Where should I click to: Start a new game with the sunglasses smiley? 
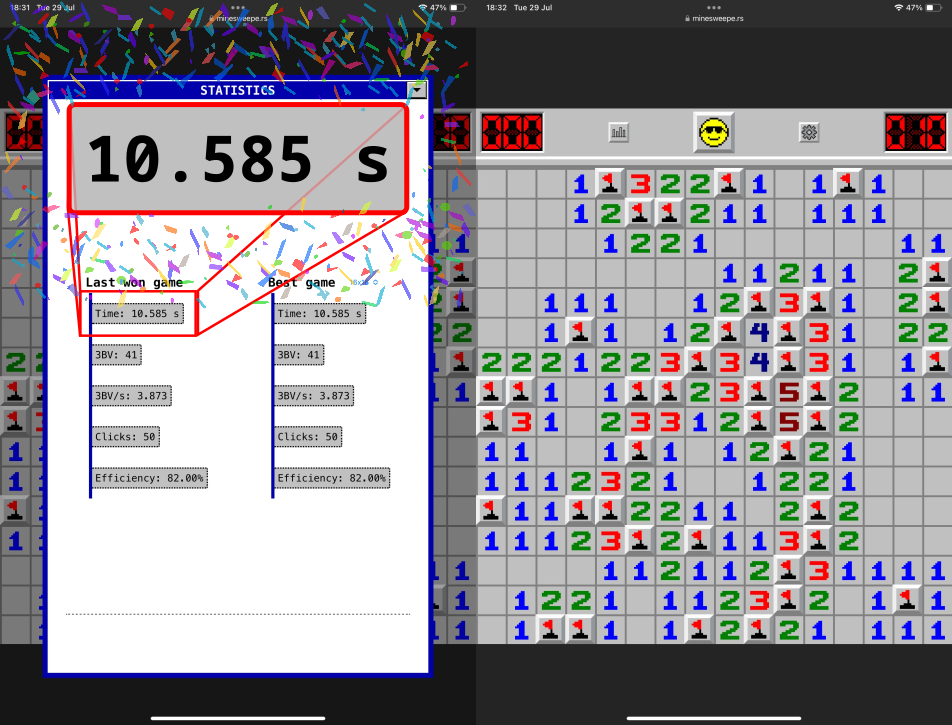pyautogui.click(x=714, y=131)
